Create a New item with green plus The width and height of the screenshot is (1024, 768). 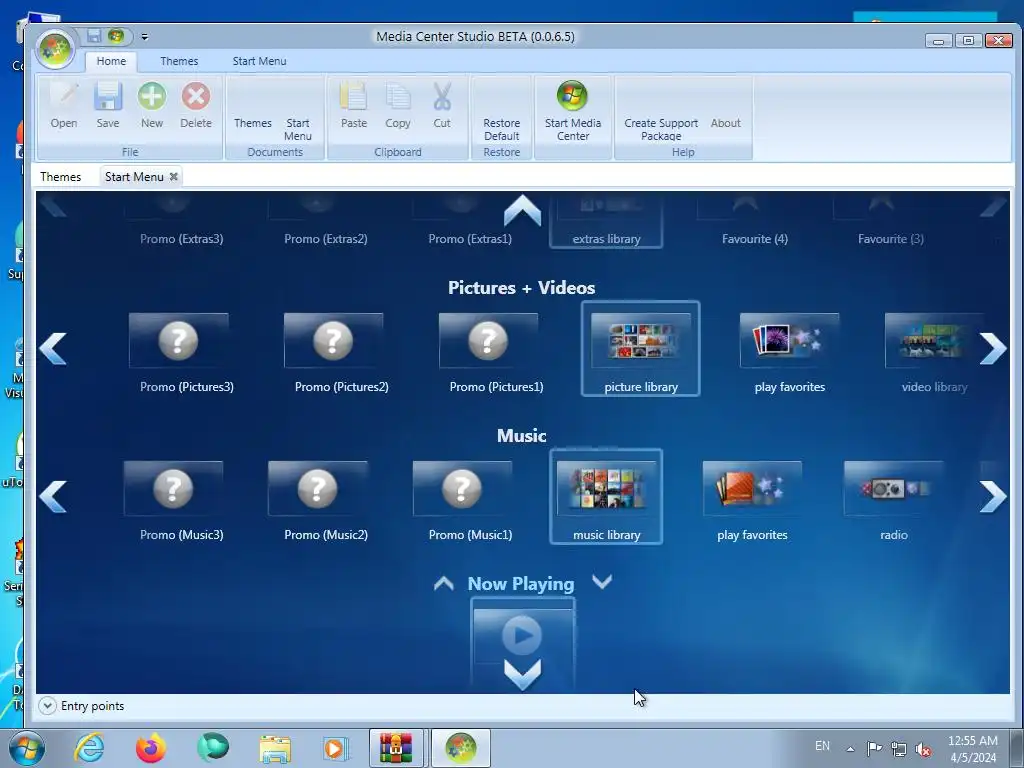coord(152,97)
